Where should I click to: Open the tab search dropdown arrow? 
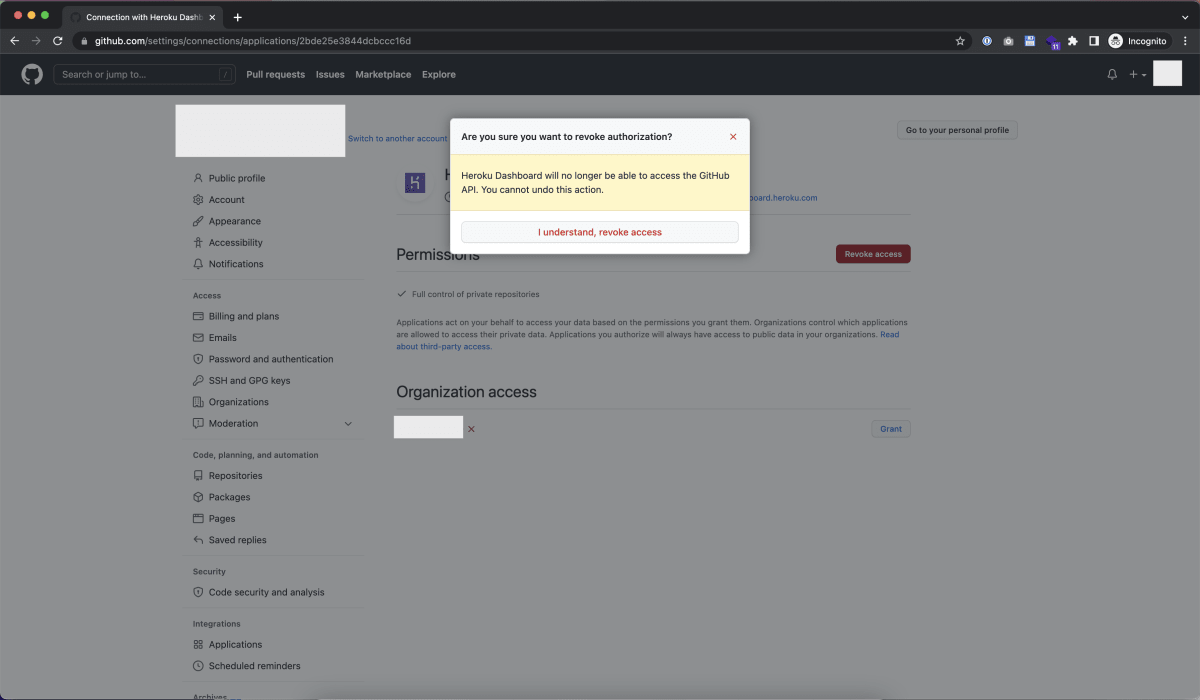pos(1185,17)
